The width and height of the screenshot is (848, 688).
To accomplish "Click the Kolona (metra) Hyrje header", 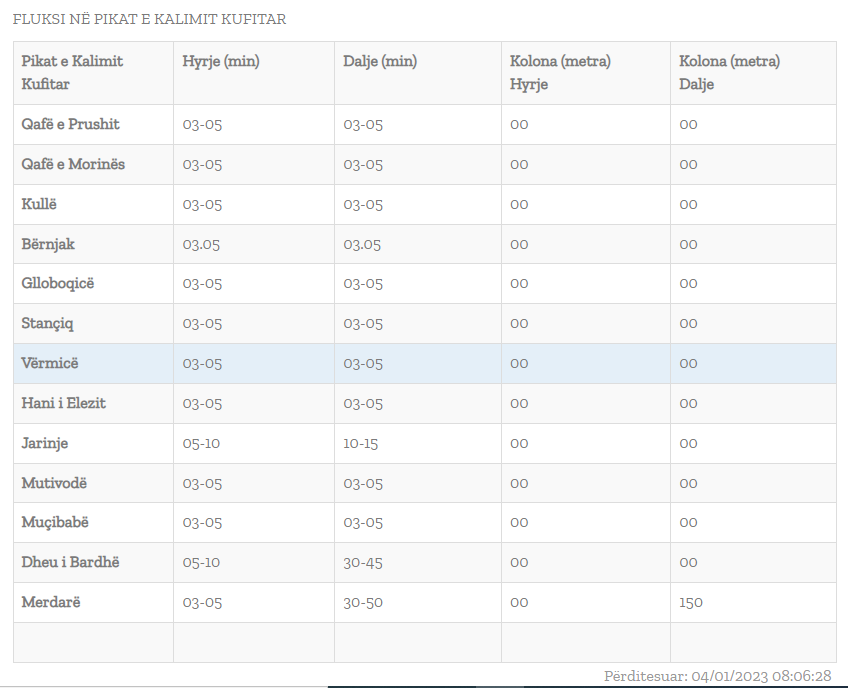I will coord(560,72).
